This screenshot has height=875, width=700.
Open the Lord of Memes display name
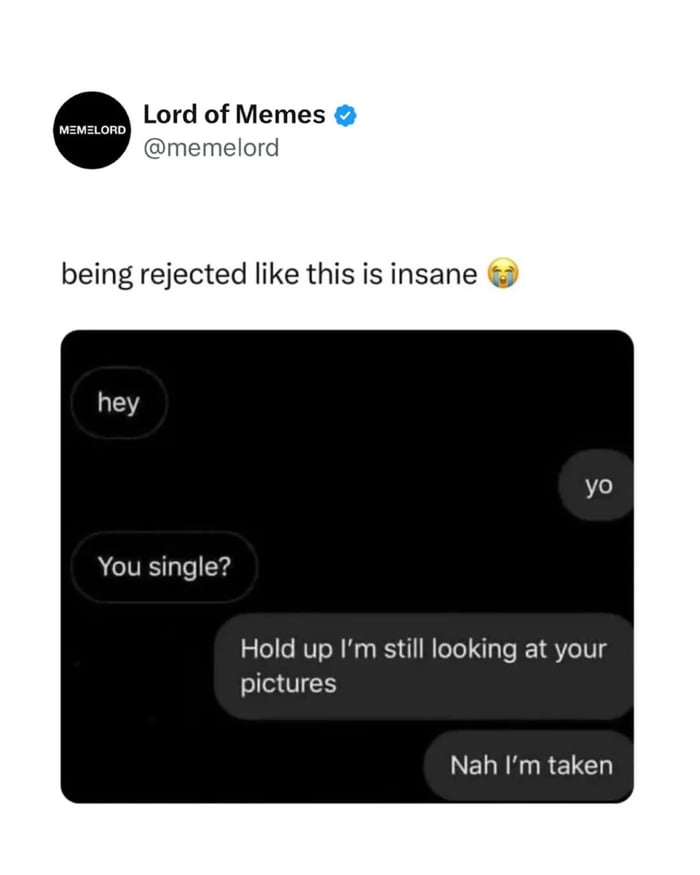pyautogui.click(x=234, y=115)
